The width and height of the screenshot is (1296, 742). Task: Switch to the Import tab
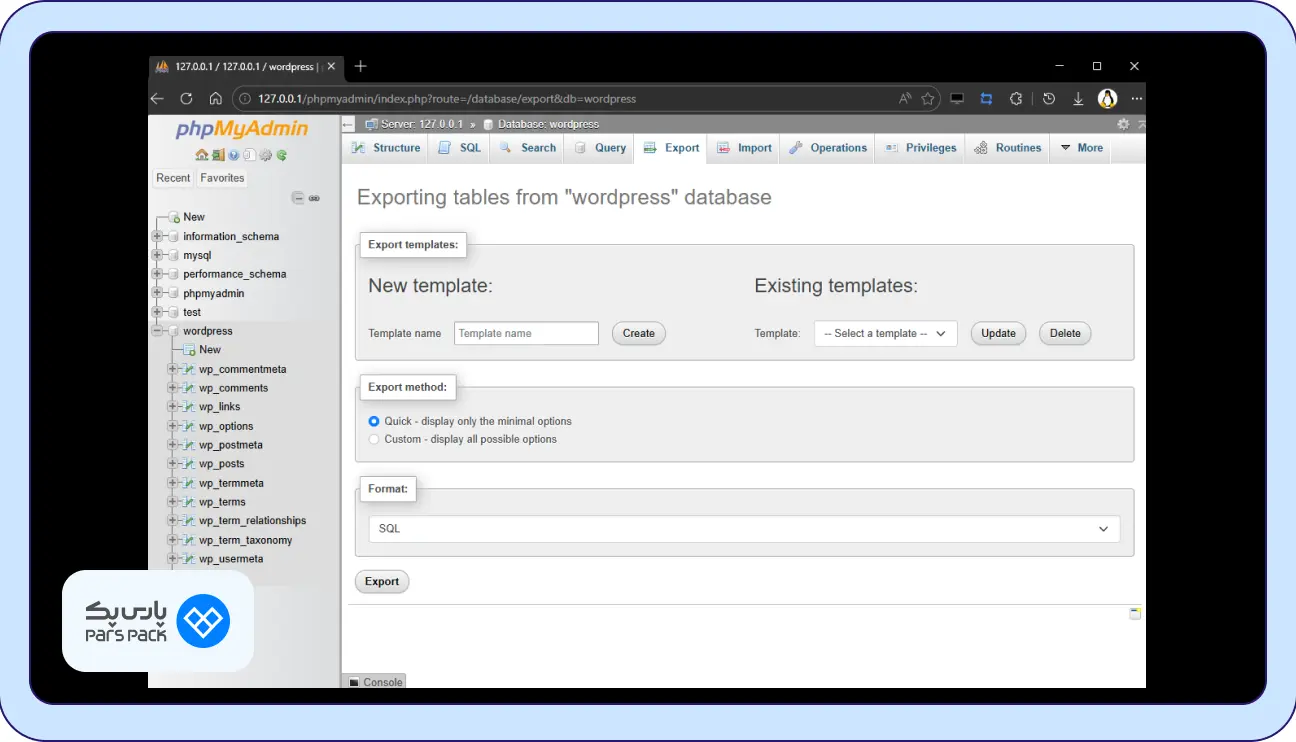pos(744,148)
